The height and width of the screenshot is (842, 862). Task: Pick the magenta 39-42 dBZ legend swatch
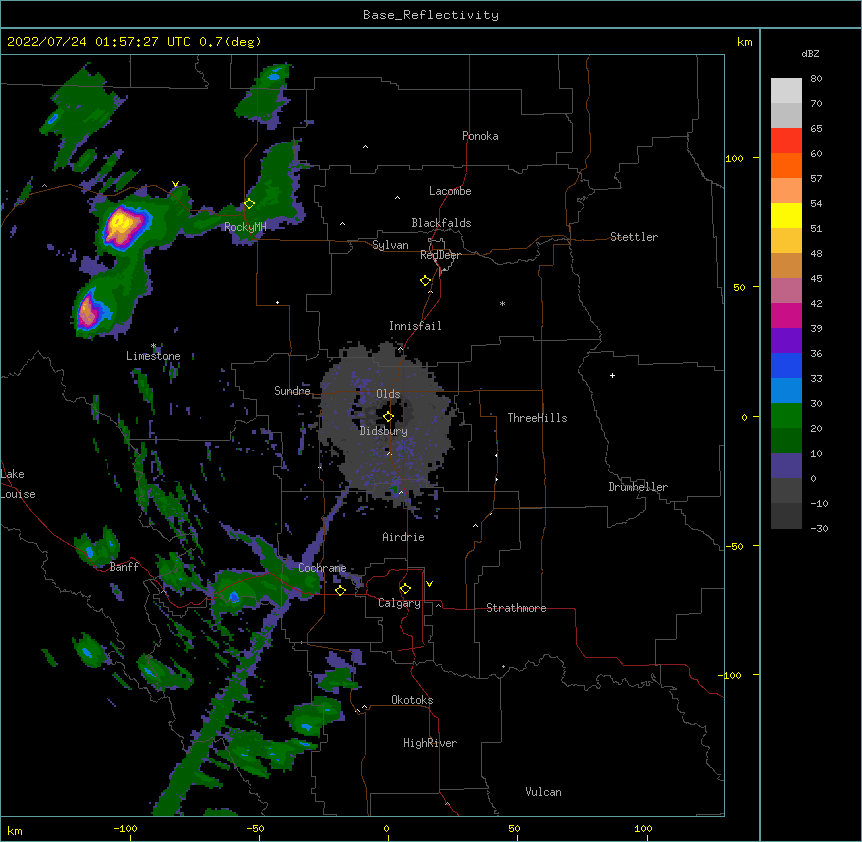tap(786, 315)
